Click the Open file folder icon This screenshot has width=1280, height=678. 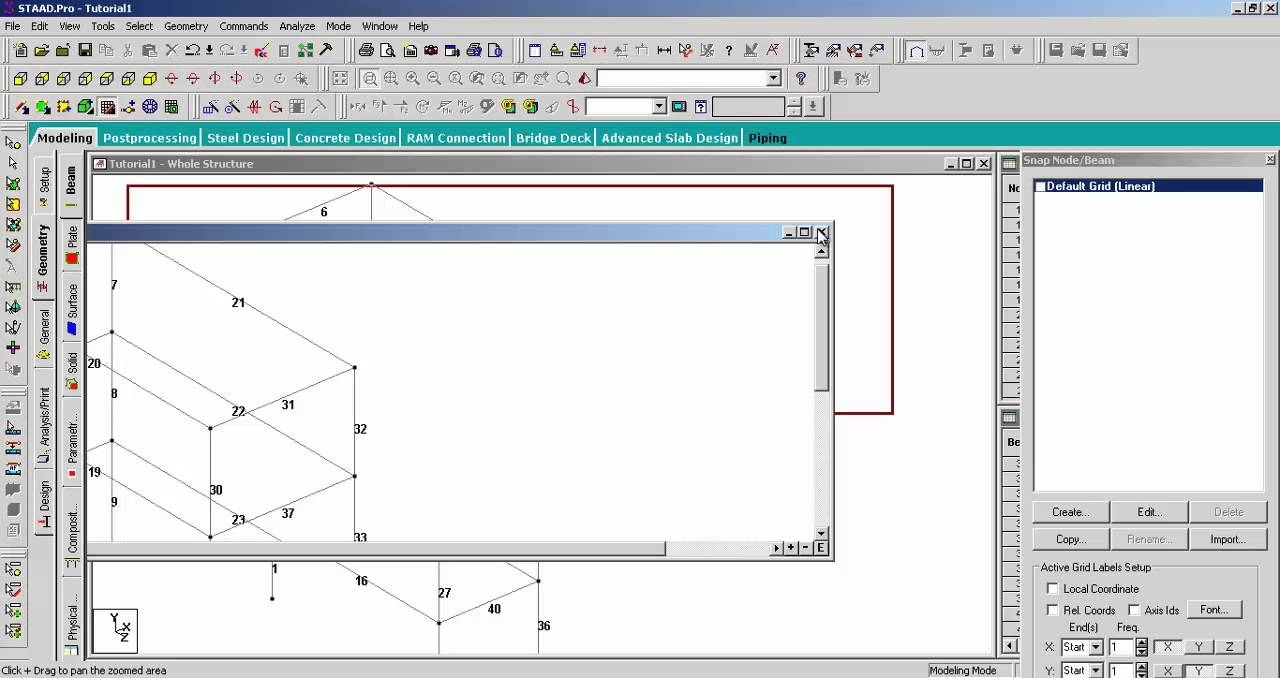42,50
